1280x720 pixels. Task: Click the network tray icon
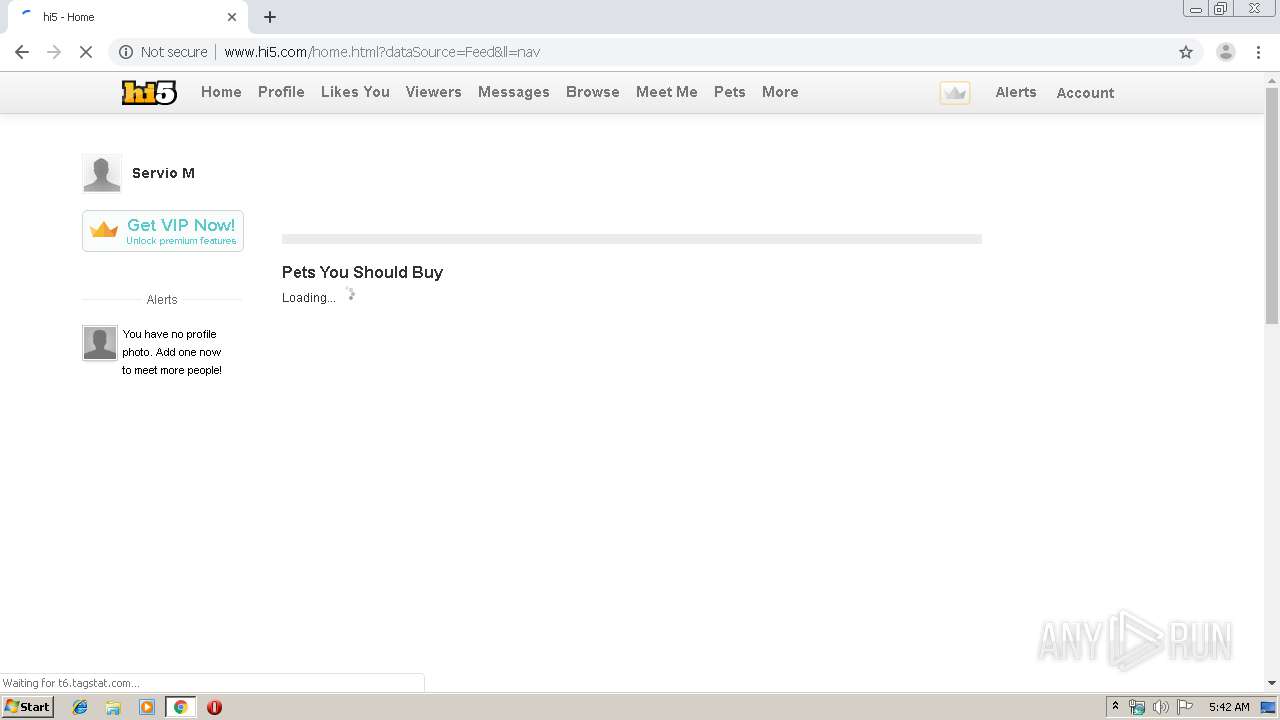point(1137,707)
